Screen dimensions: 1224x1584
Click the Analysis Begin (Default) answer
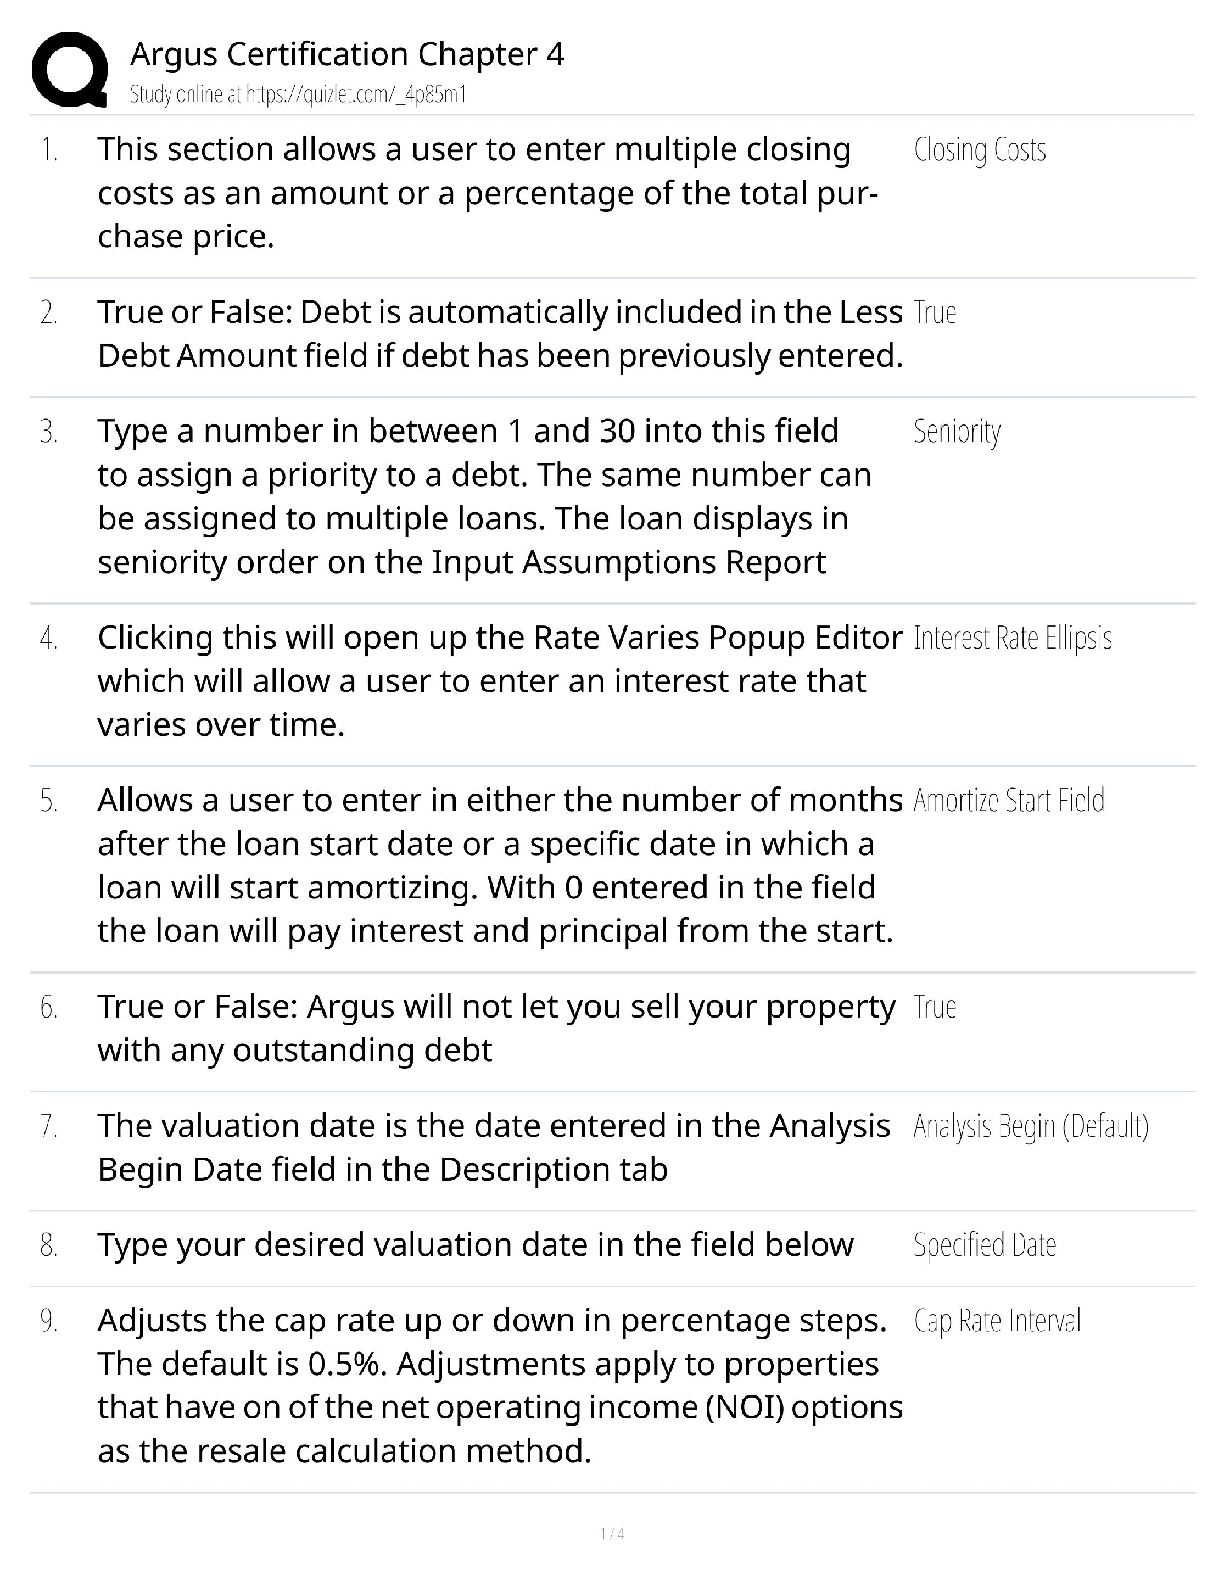point(1031,1127)
